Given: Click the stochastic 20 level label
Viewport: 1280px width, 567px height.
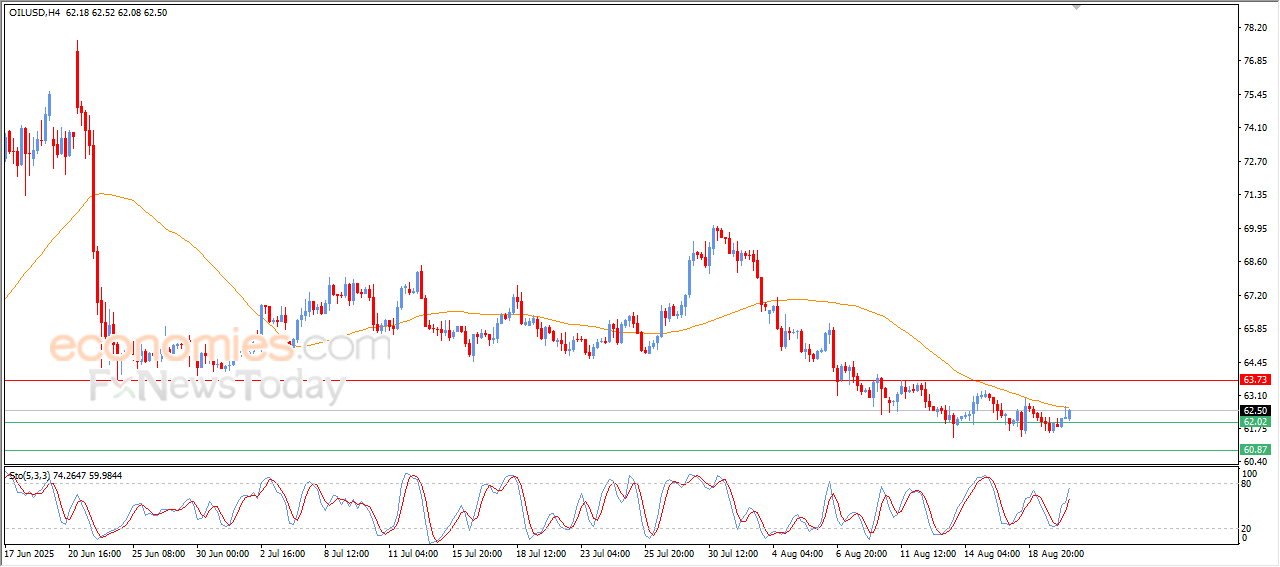Looking at the screenshot, I should 1247,528.
